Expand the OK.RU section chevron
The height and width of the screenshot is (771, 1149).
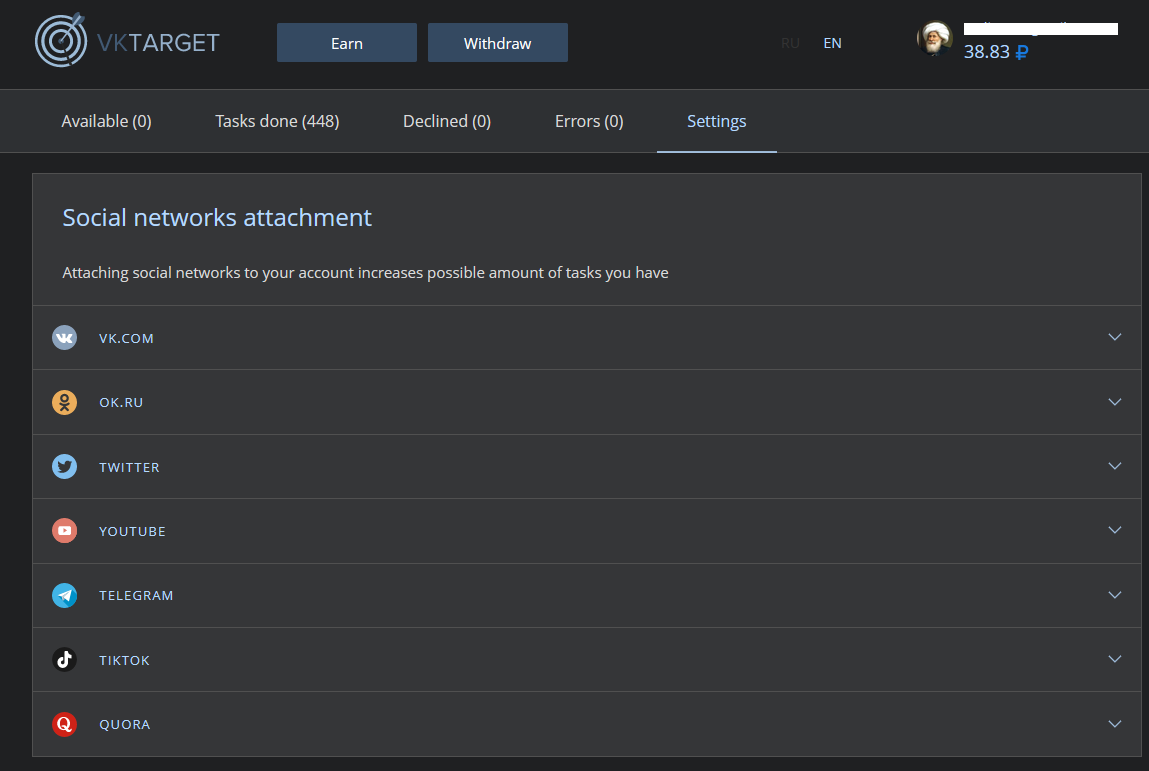1115,402
